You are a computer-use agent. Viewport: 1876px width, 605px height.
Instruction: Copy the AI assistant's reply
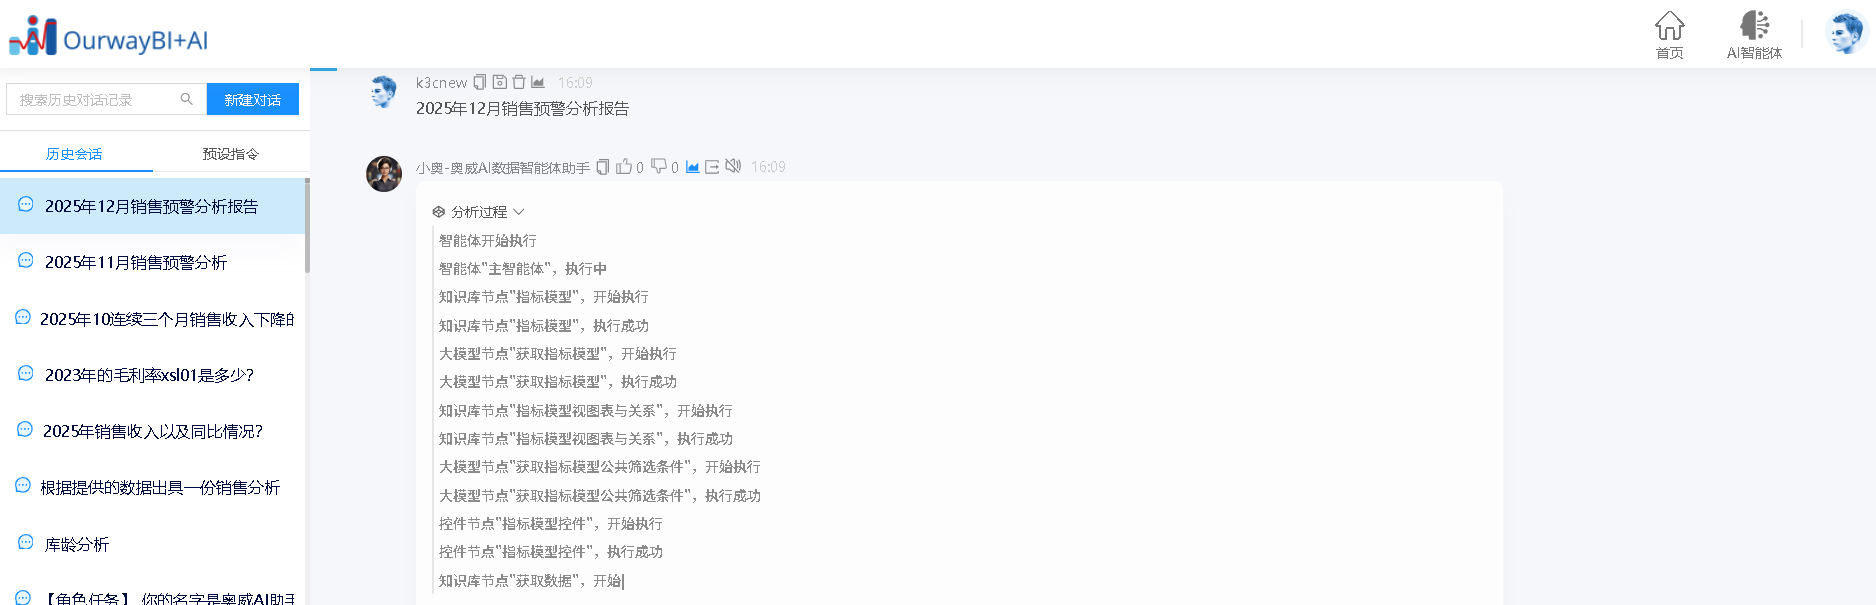pos(602,167)
